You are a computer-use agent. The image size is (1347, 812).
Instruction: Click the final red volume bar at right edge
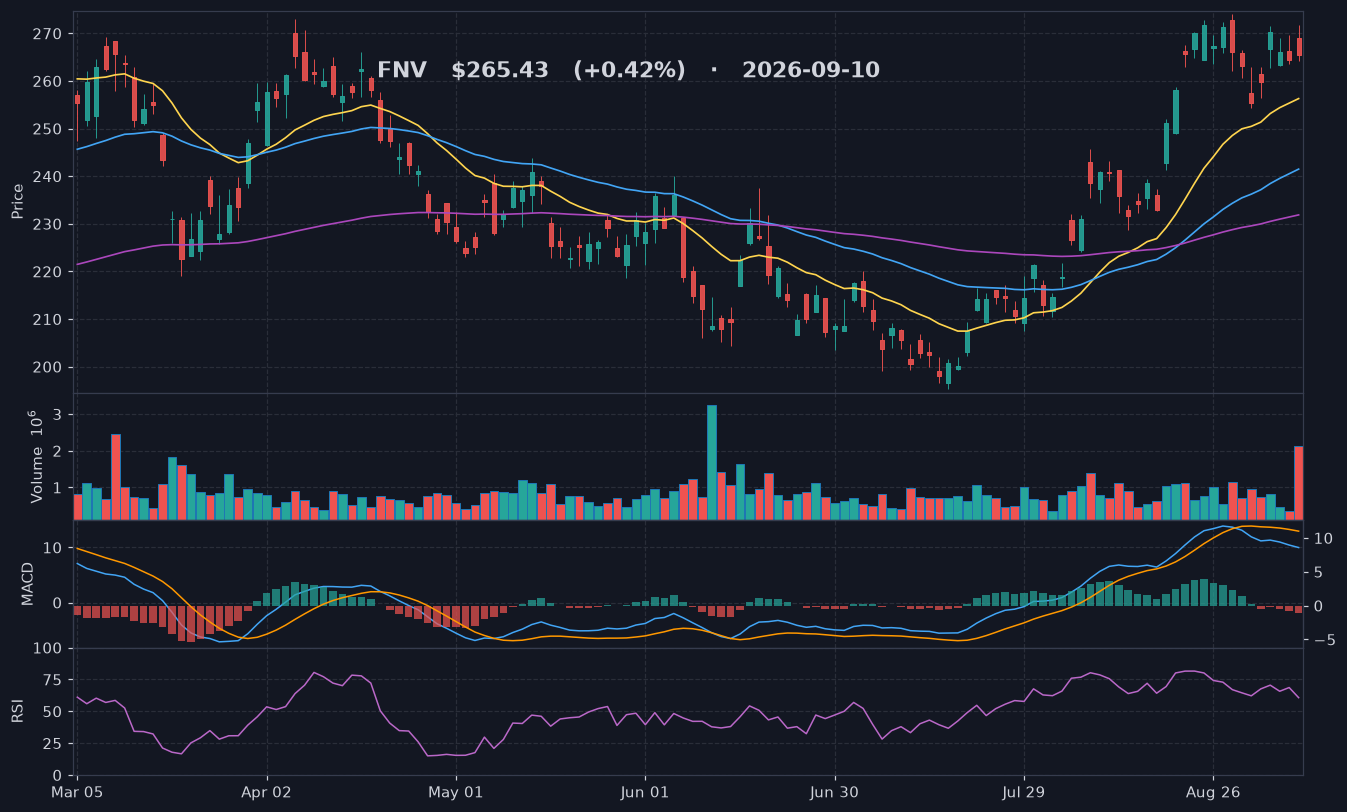point(1298,483)
